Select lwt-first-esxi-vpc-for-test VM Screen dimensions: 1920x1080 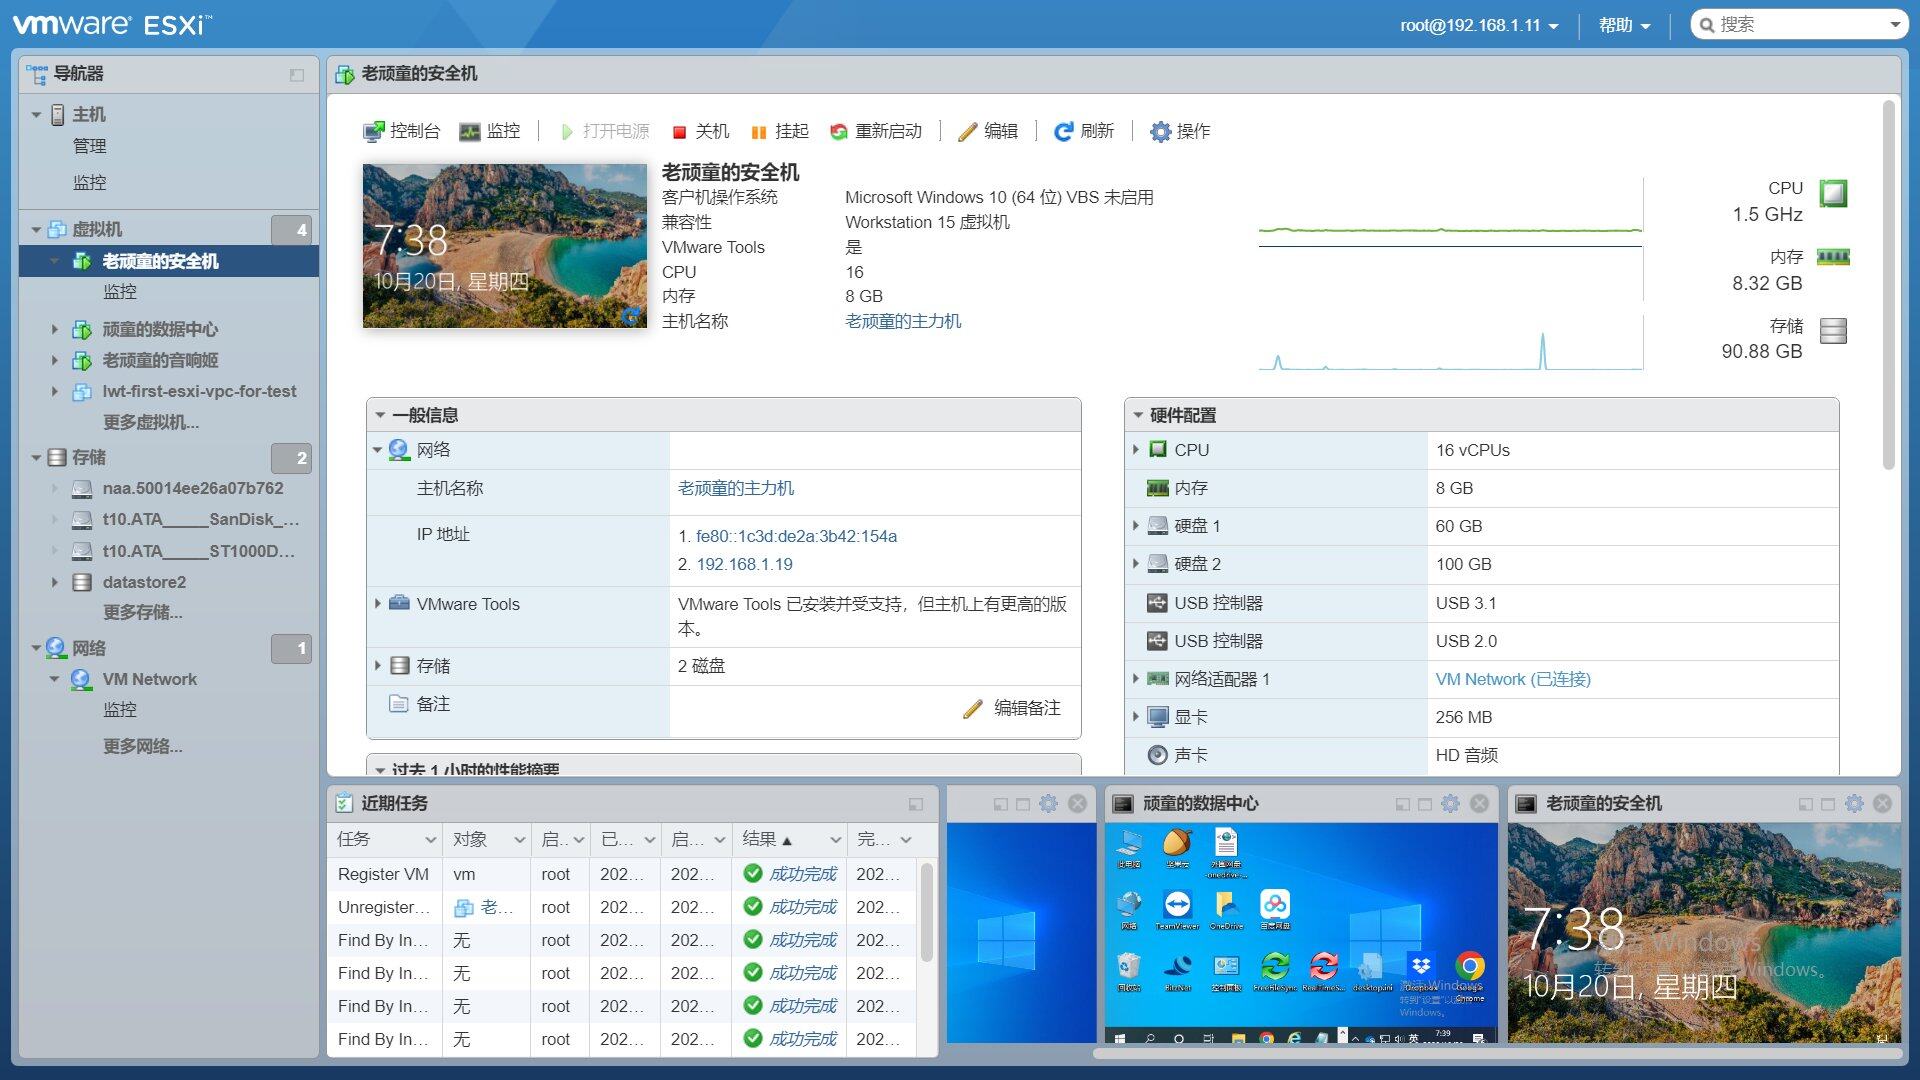coord(199,391)
